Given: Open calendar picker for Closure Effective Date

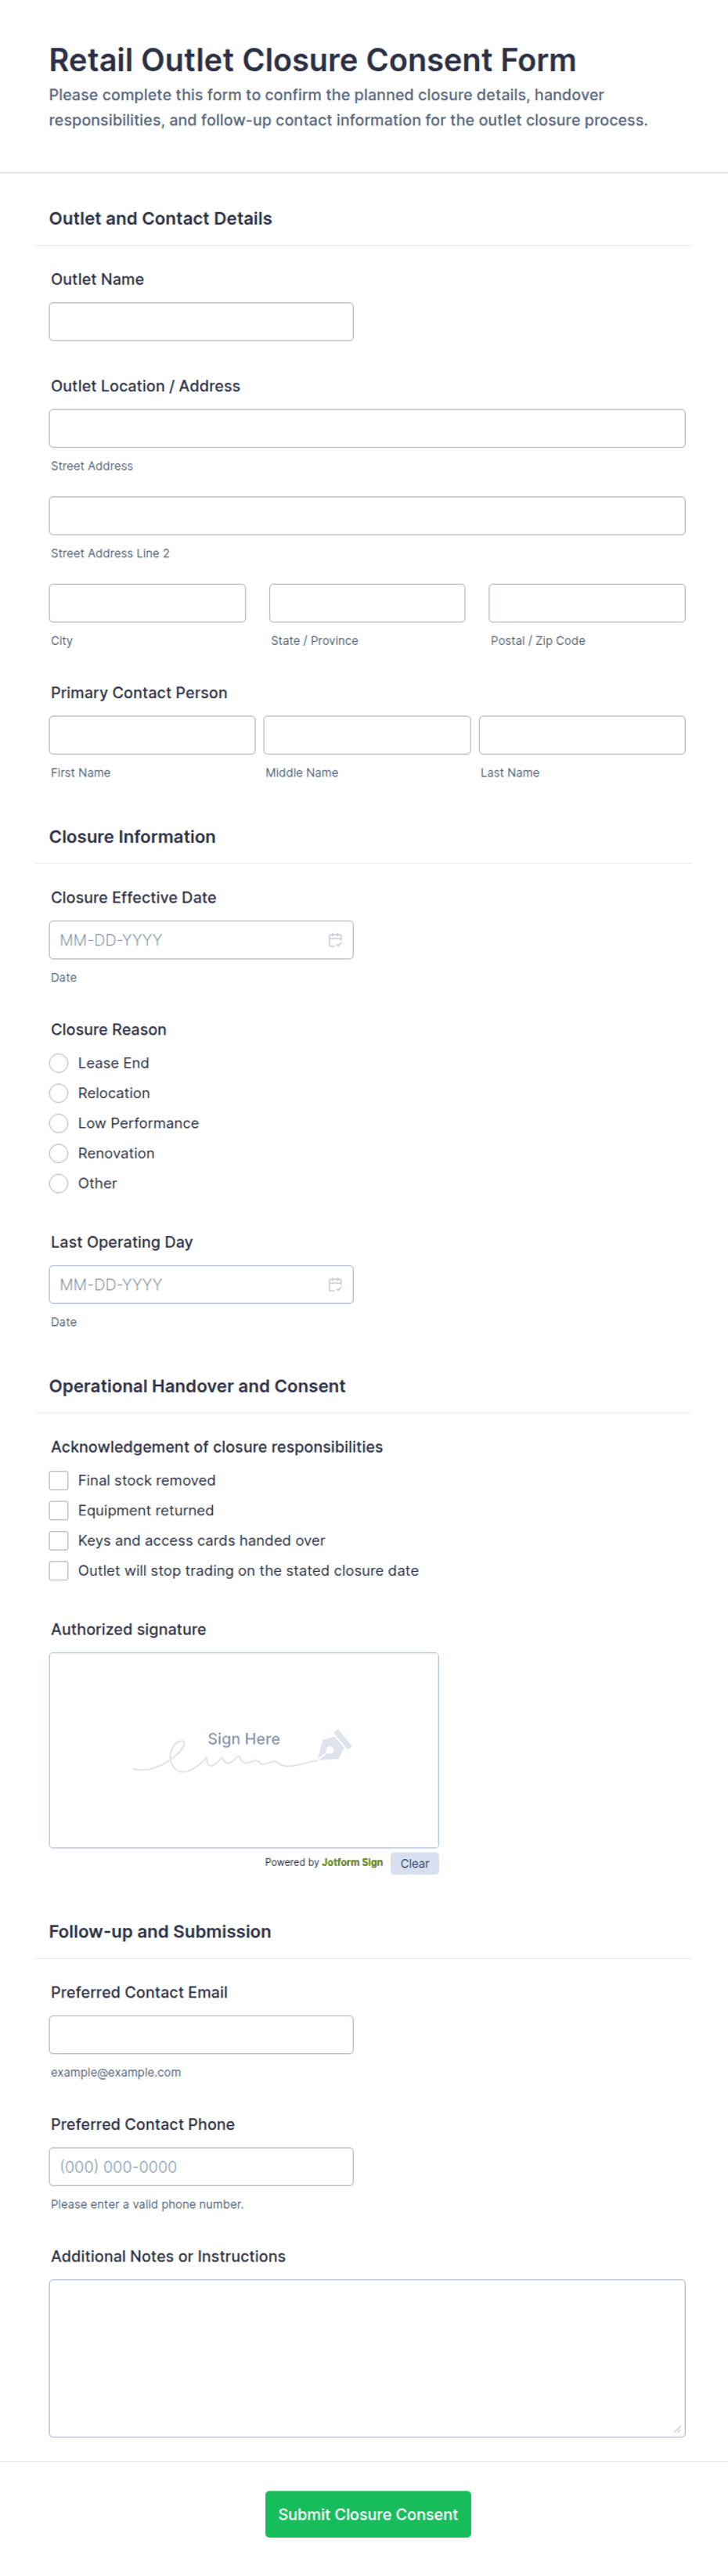Looking at the screenshot, I should (x=335, y=940).
